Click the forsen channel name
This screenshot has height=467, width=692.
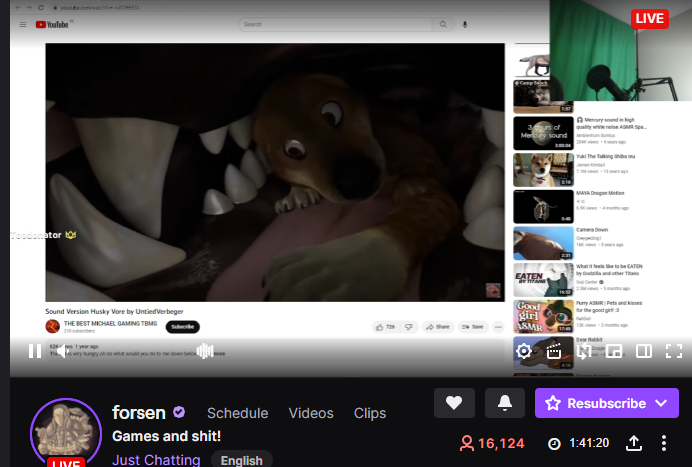(x=138, y=412)
